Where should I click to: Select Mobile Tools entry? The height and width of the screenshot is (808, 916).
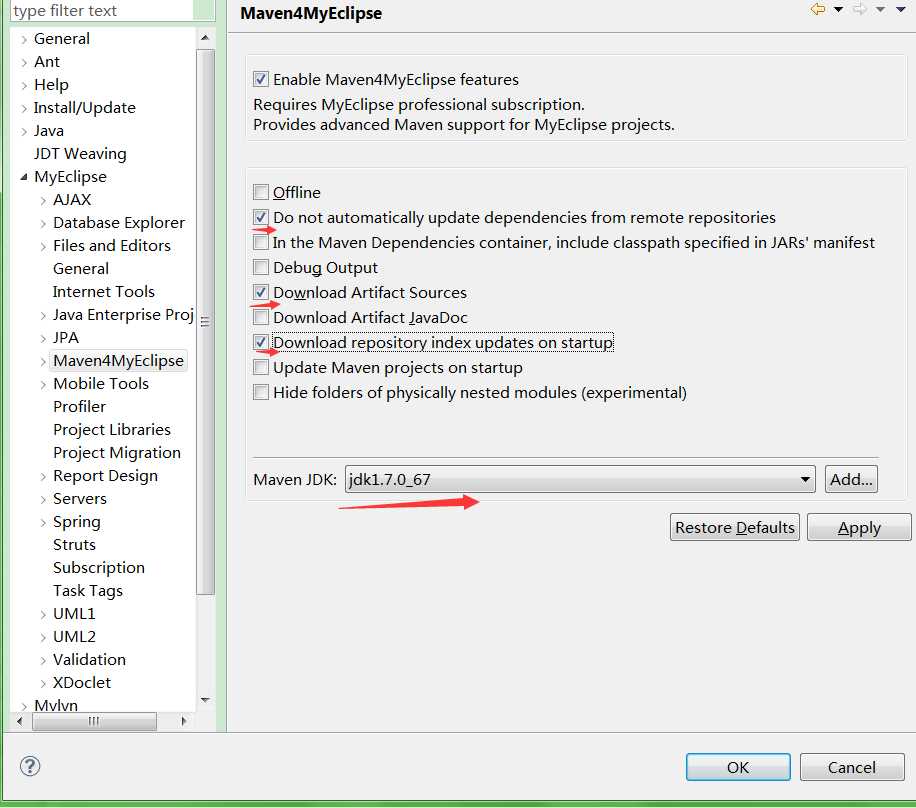100,383
